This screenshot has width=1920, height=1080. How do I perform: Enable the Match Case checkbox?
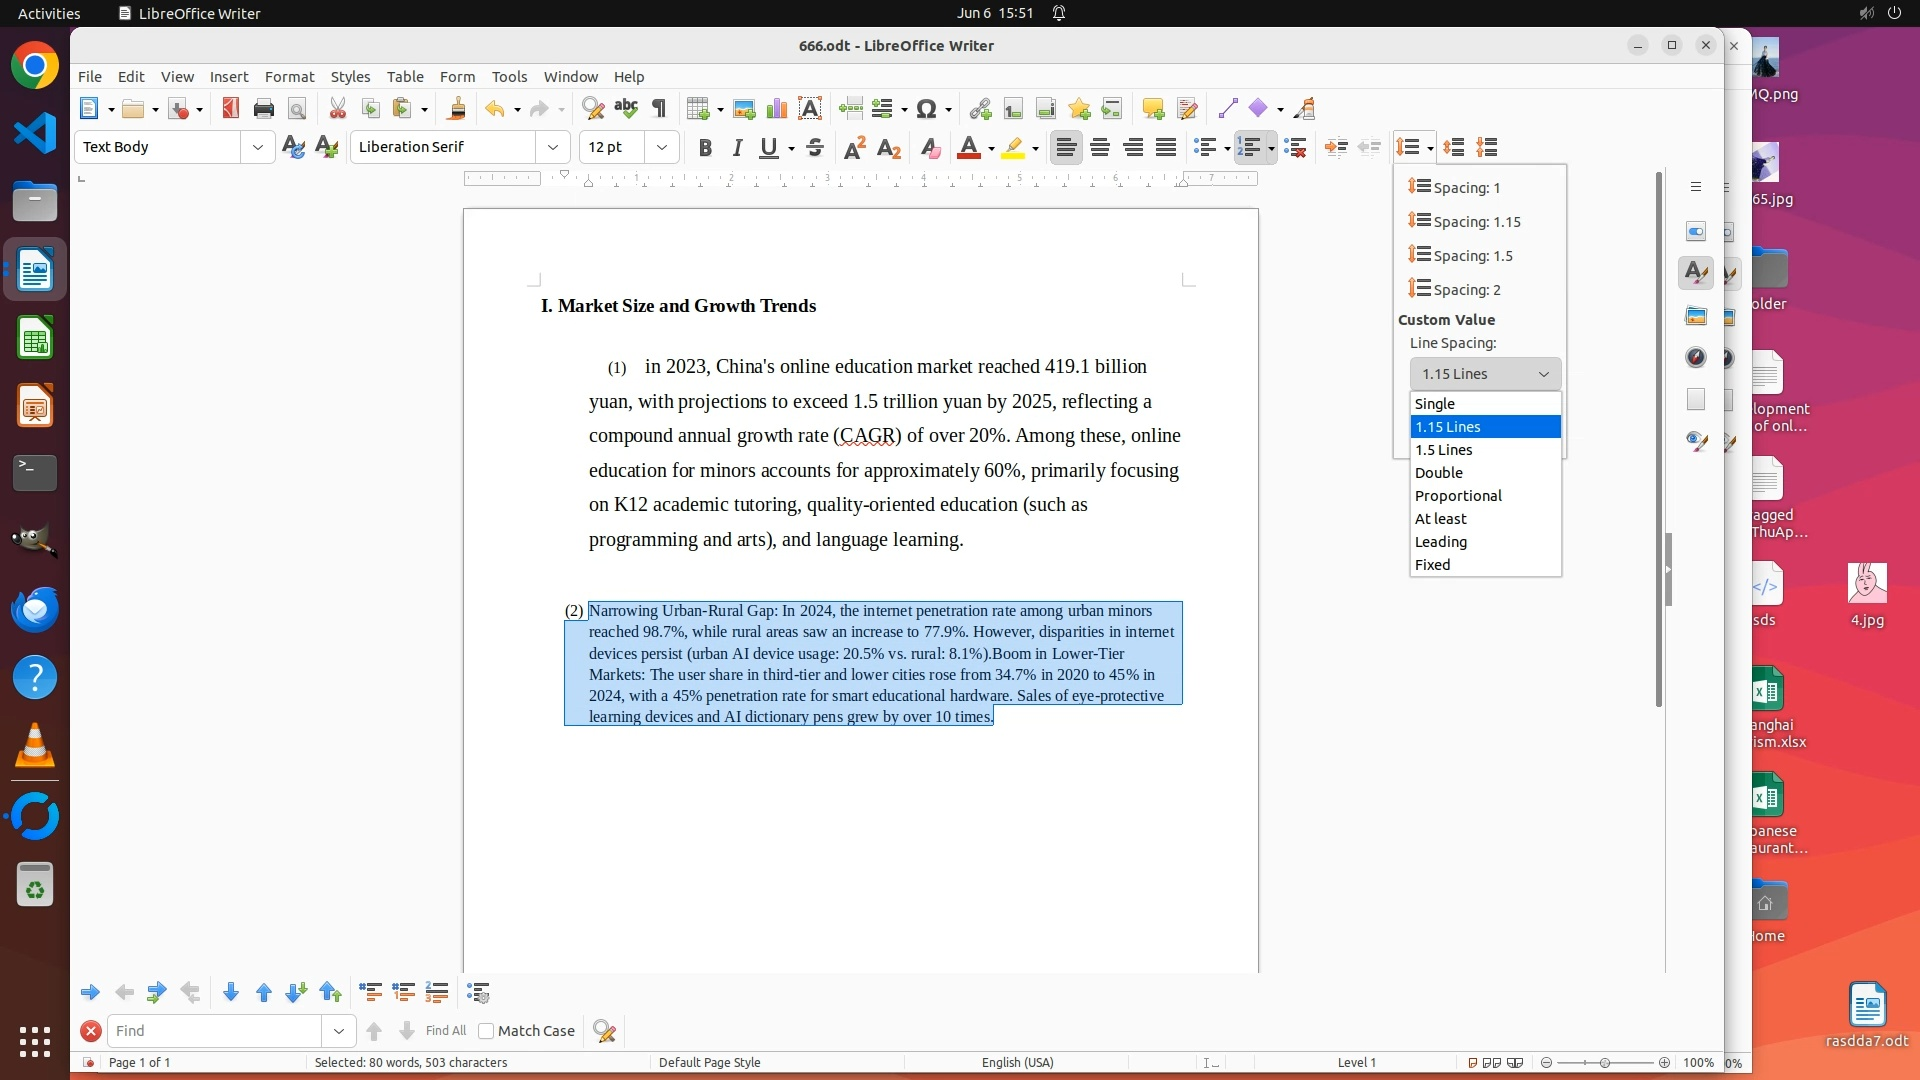[x=487, y=1031]
